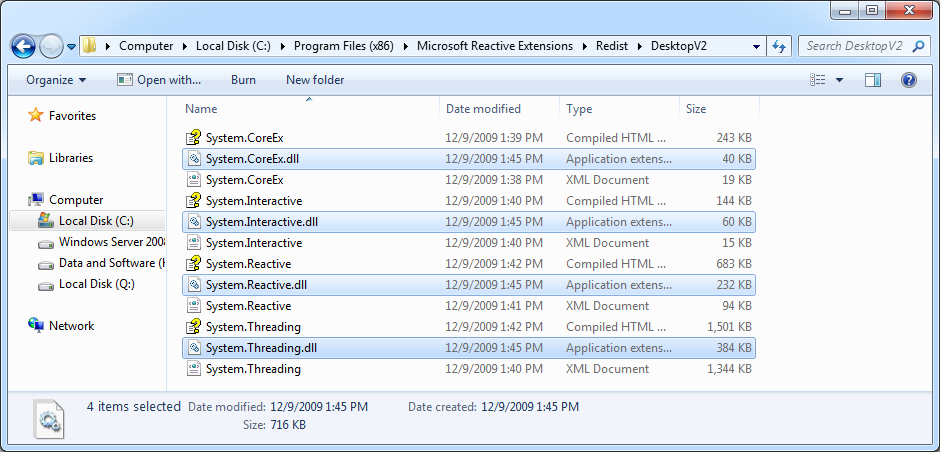The image size is (940, 452).
Task: Select Windows Server 2008 drive in navigation pane
Action: (112, 242)
